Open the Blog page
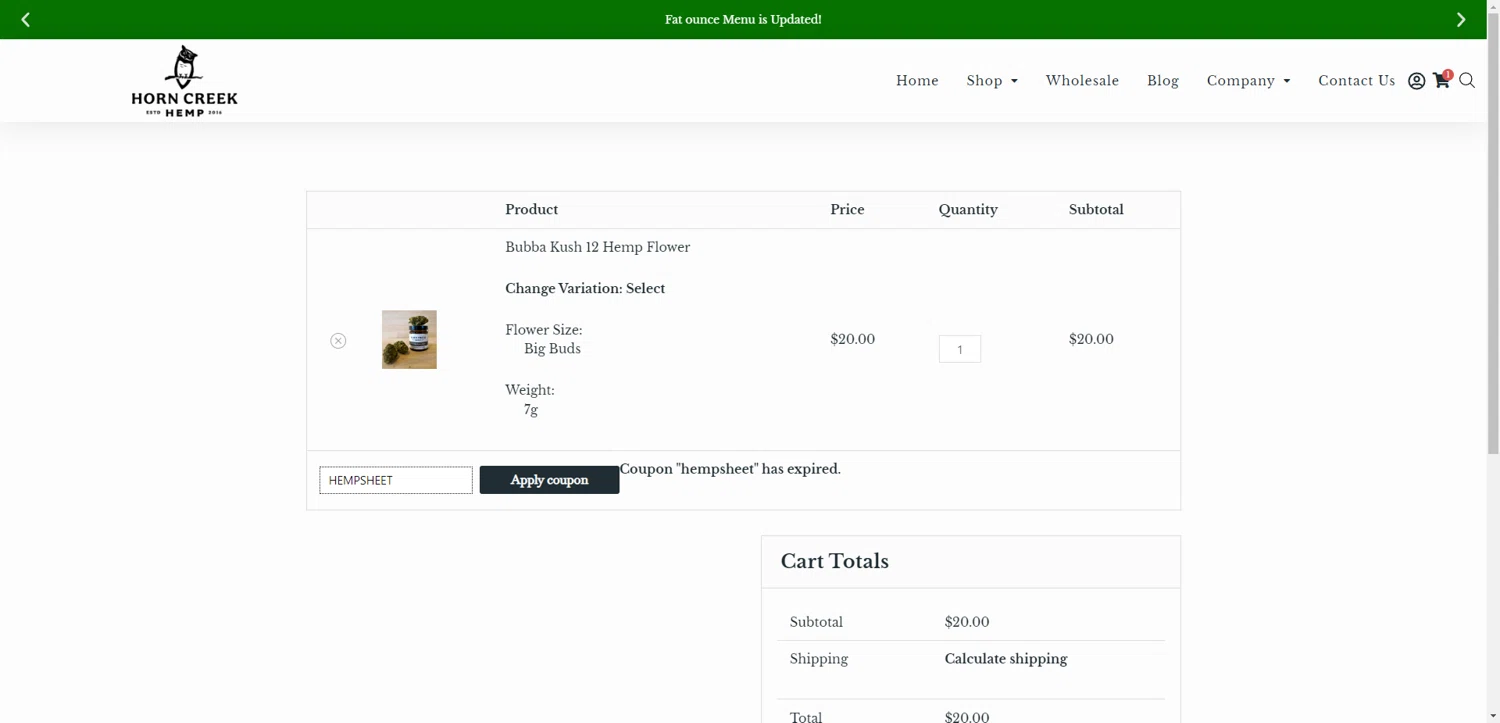 tap(1163, 81)
